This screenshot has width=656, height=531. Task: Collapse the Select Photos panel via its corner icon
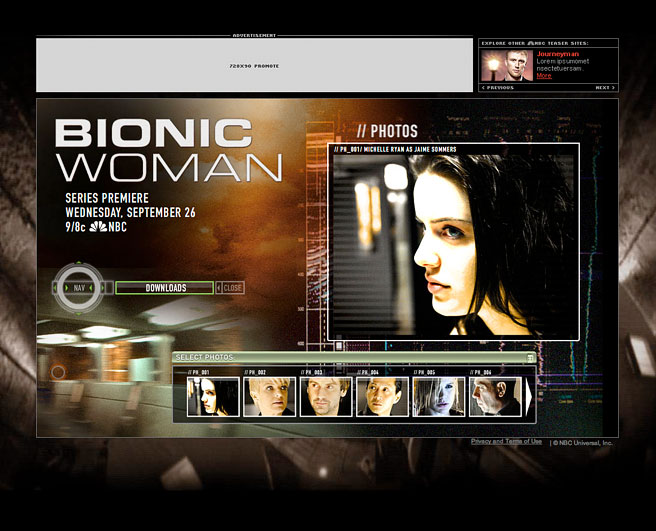(x=530, y=357)
